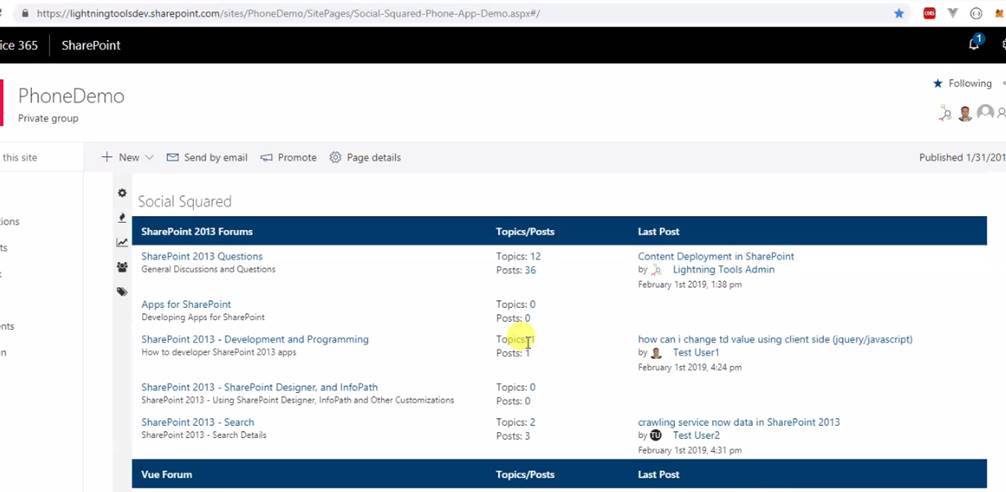Screen dimensions: 1006x492
Task: Open crawling service now data post
Action: click(738, 422)
